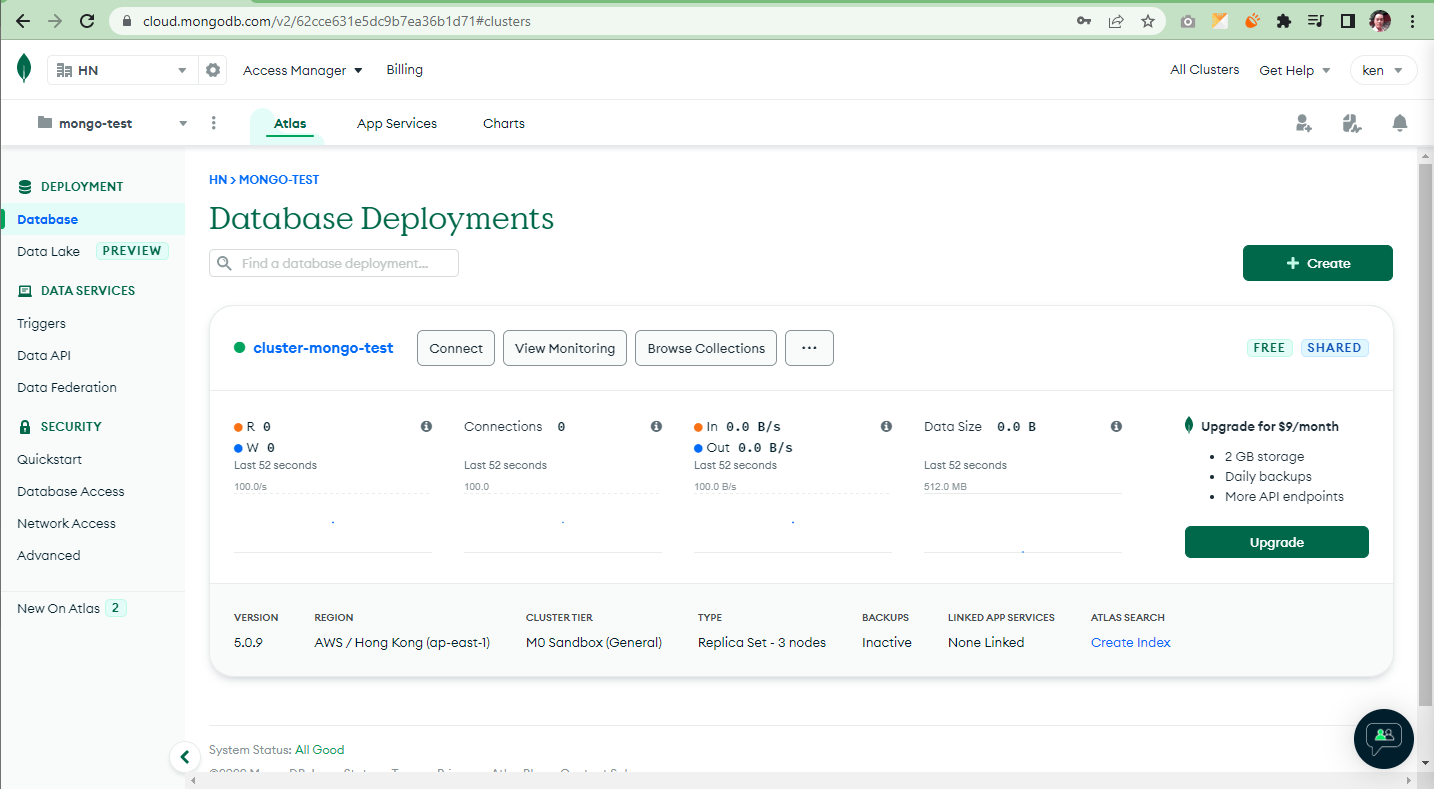Open the Access Manager dropdown

tap(302, 70)
